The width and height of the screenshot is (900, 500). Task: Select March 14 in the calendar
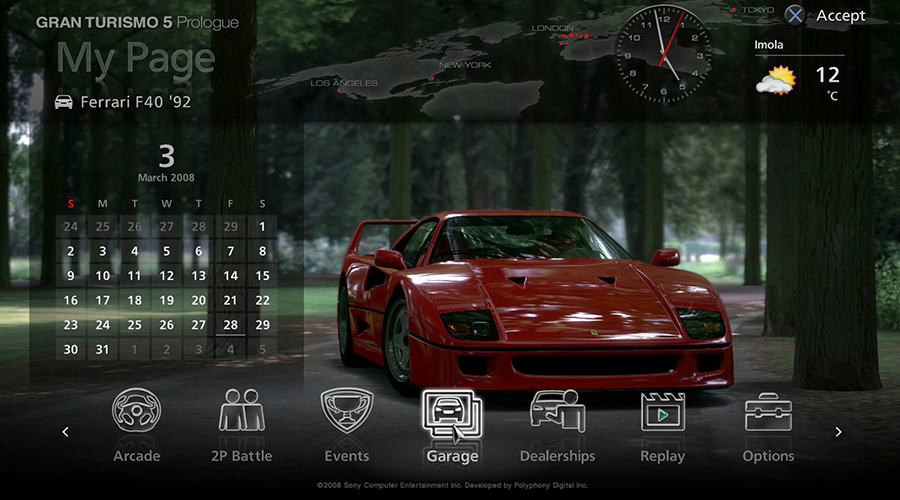click(x=230, y=276)
